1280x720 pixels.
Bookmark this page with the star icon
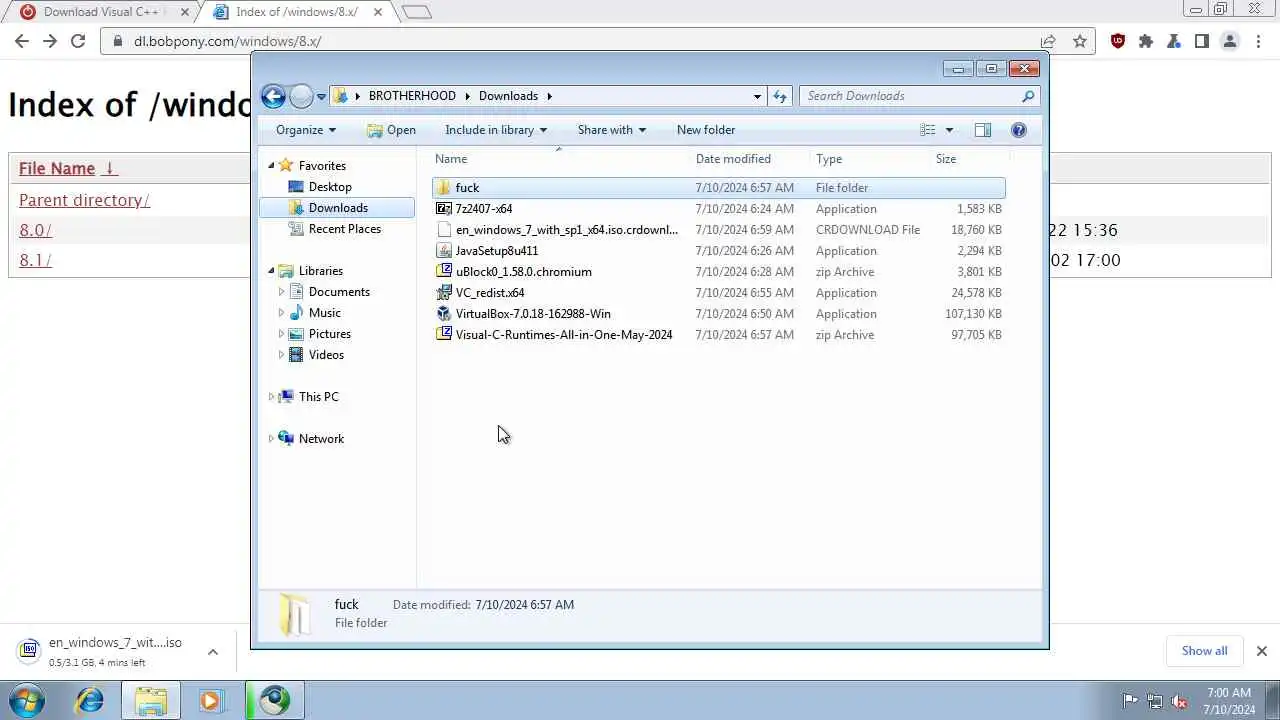pos(1080,41)
